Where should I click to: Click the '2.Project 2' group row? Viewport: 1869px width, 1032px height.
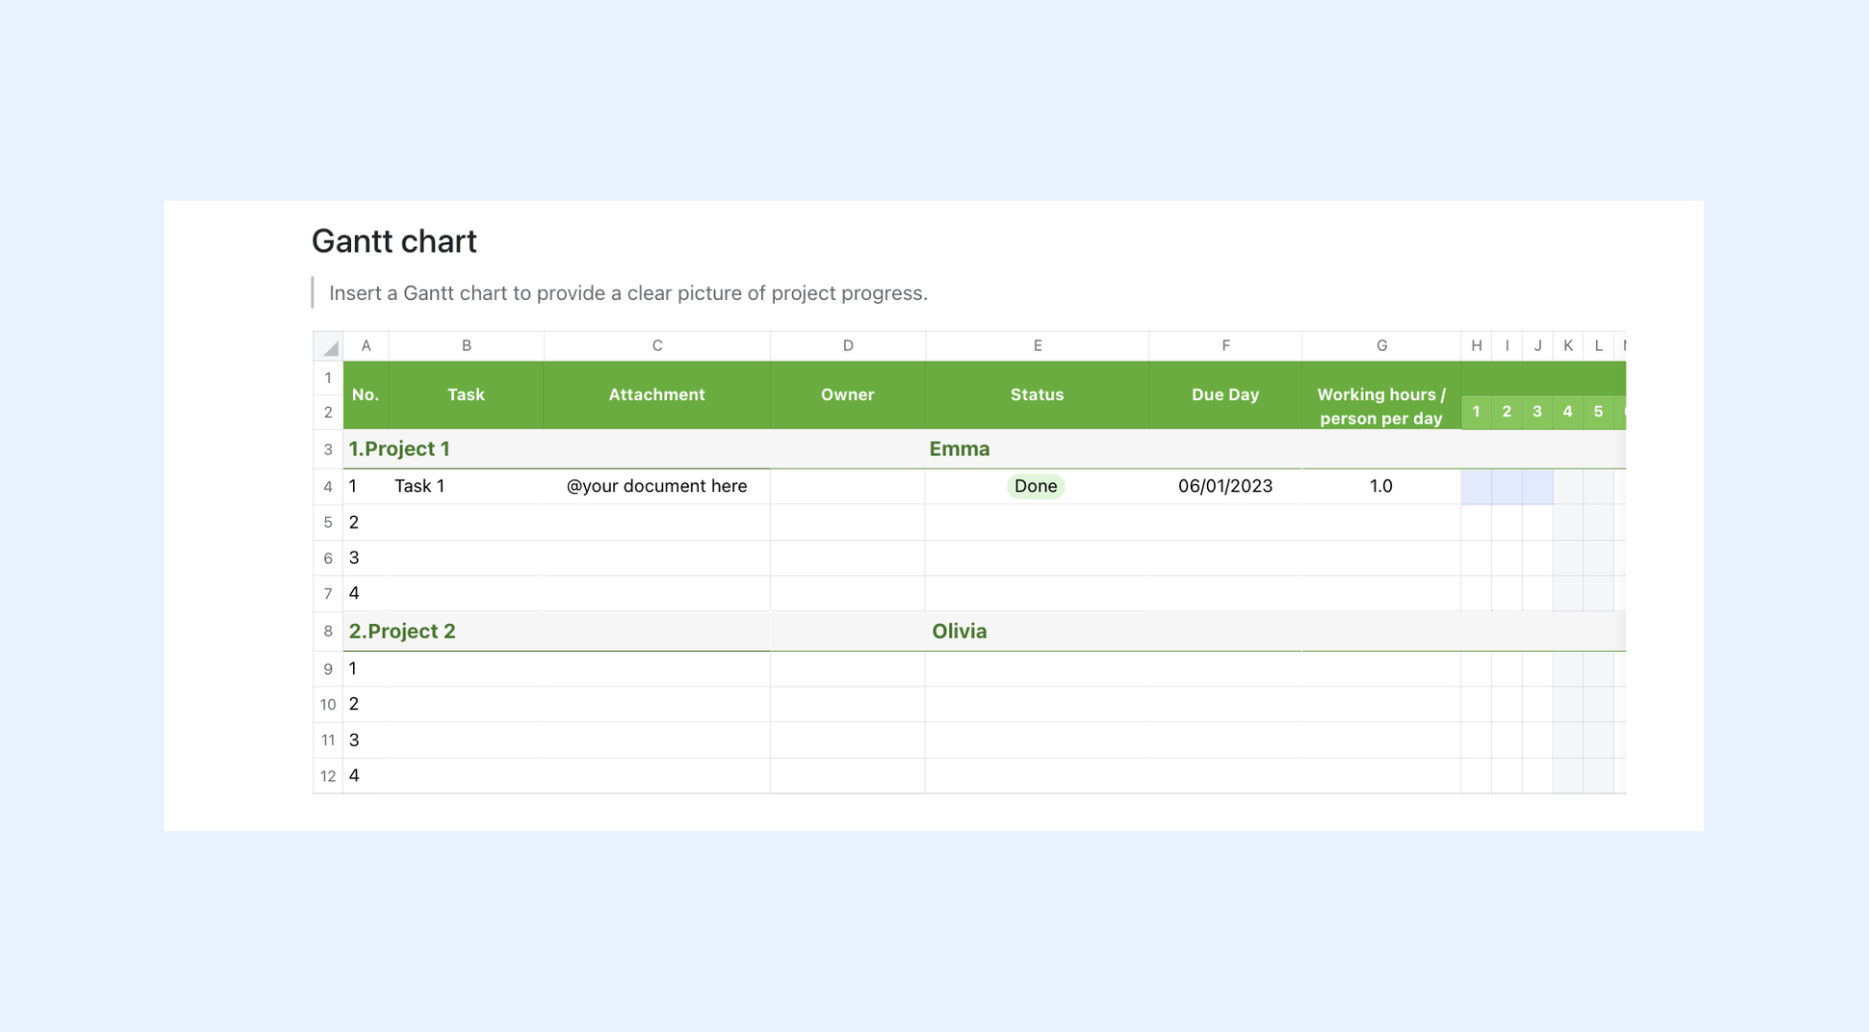coord(557,632)
